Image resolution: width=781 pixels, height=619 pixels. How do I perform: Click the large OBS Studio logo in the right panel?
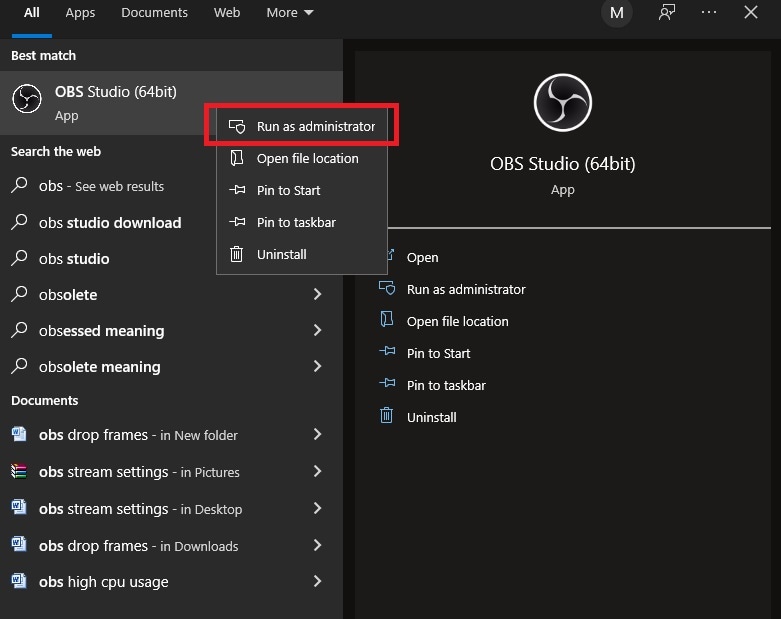tap(562, 101)
